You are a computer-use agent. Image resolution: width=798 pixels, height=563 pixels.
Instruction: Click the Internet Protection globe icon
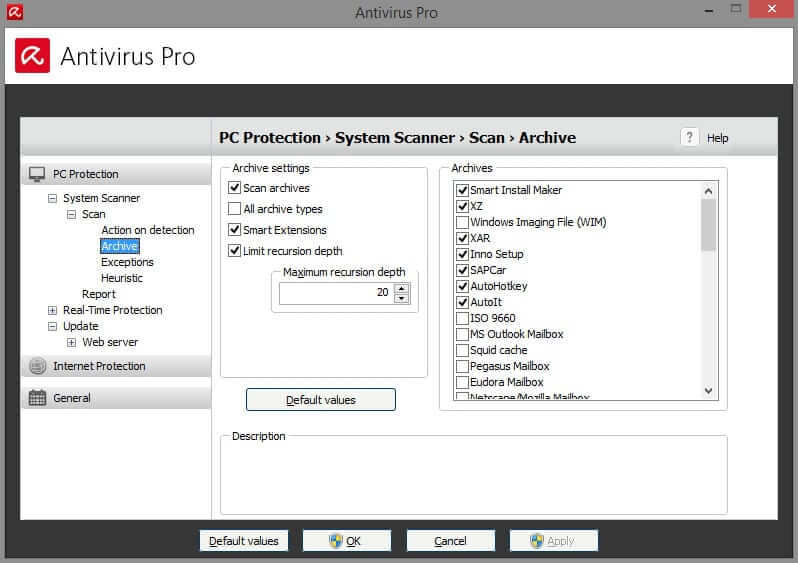(38, 366)
